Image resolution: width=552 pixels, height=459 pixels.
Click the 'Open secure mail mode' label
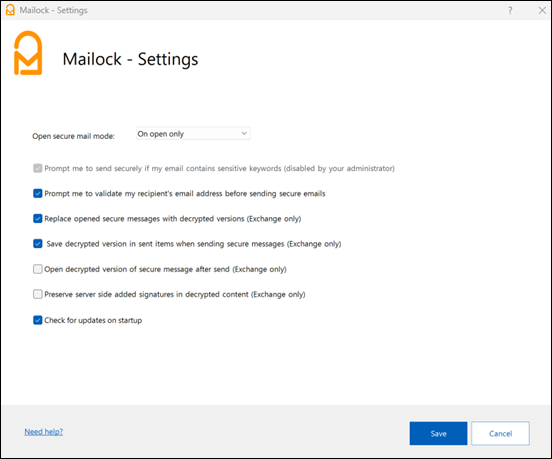pyautogui.click(x=74, y=136)
